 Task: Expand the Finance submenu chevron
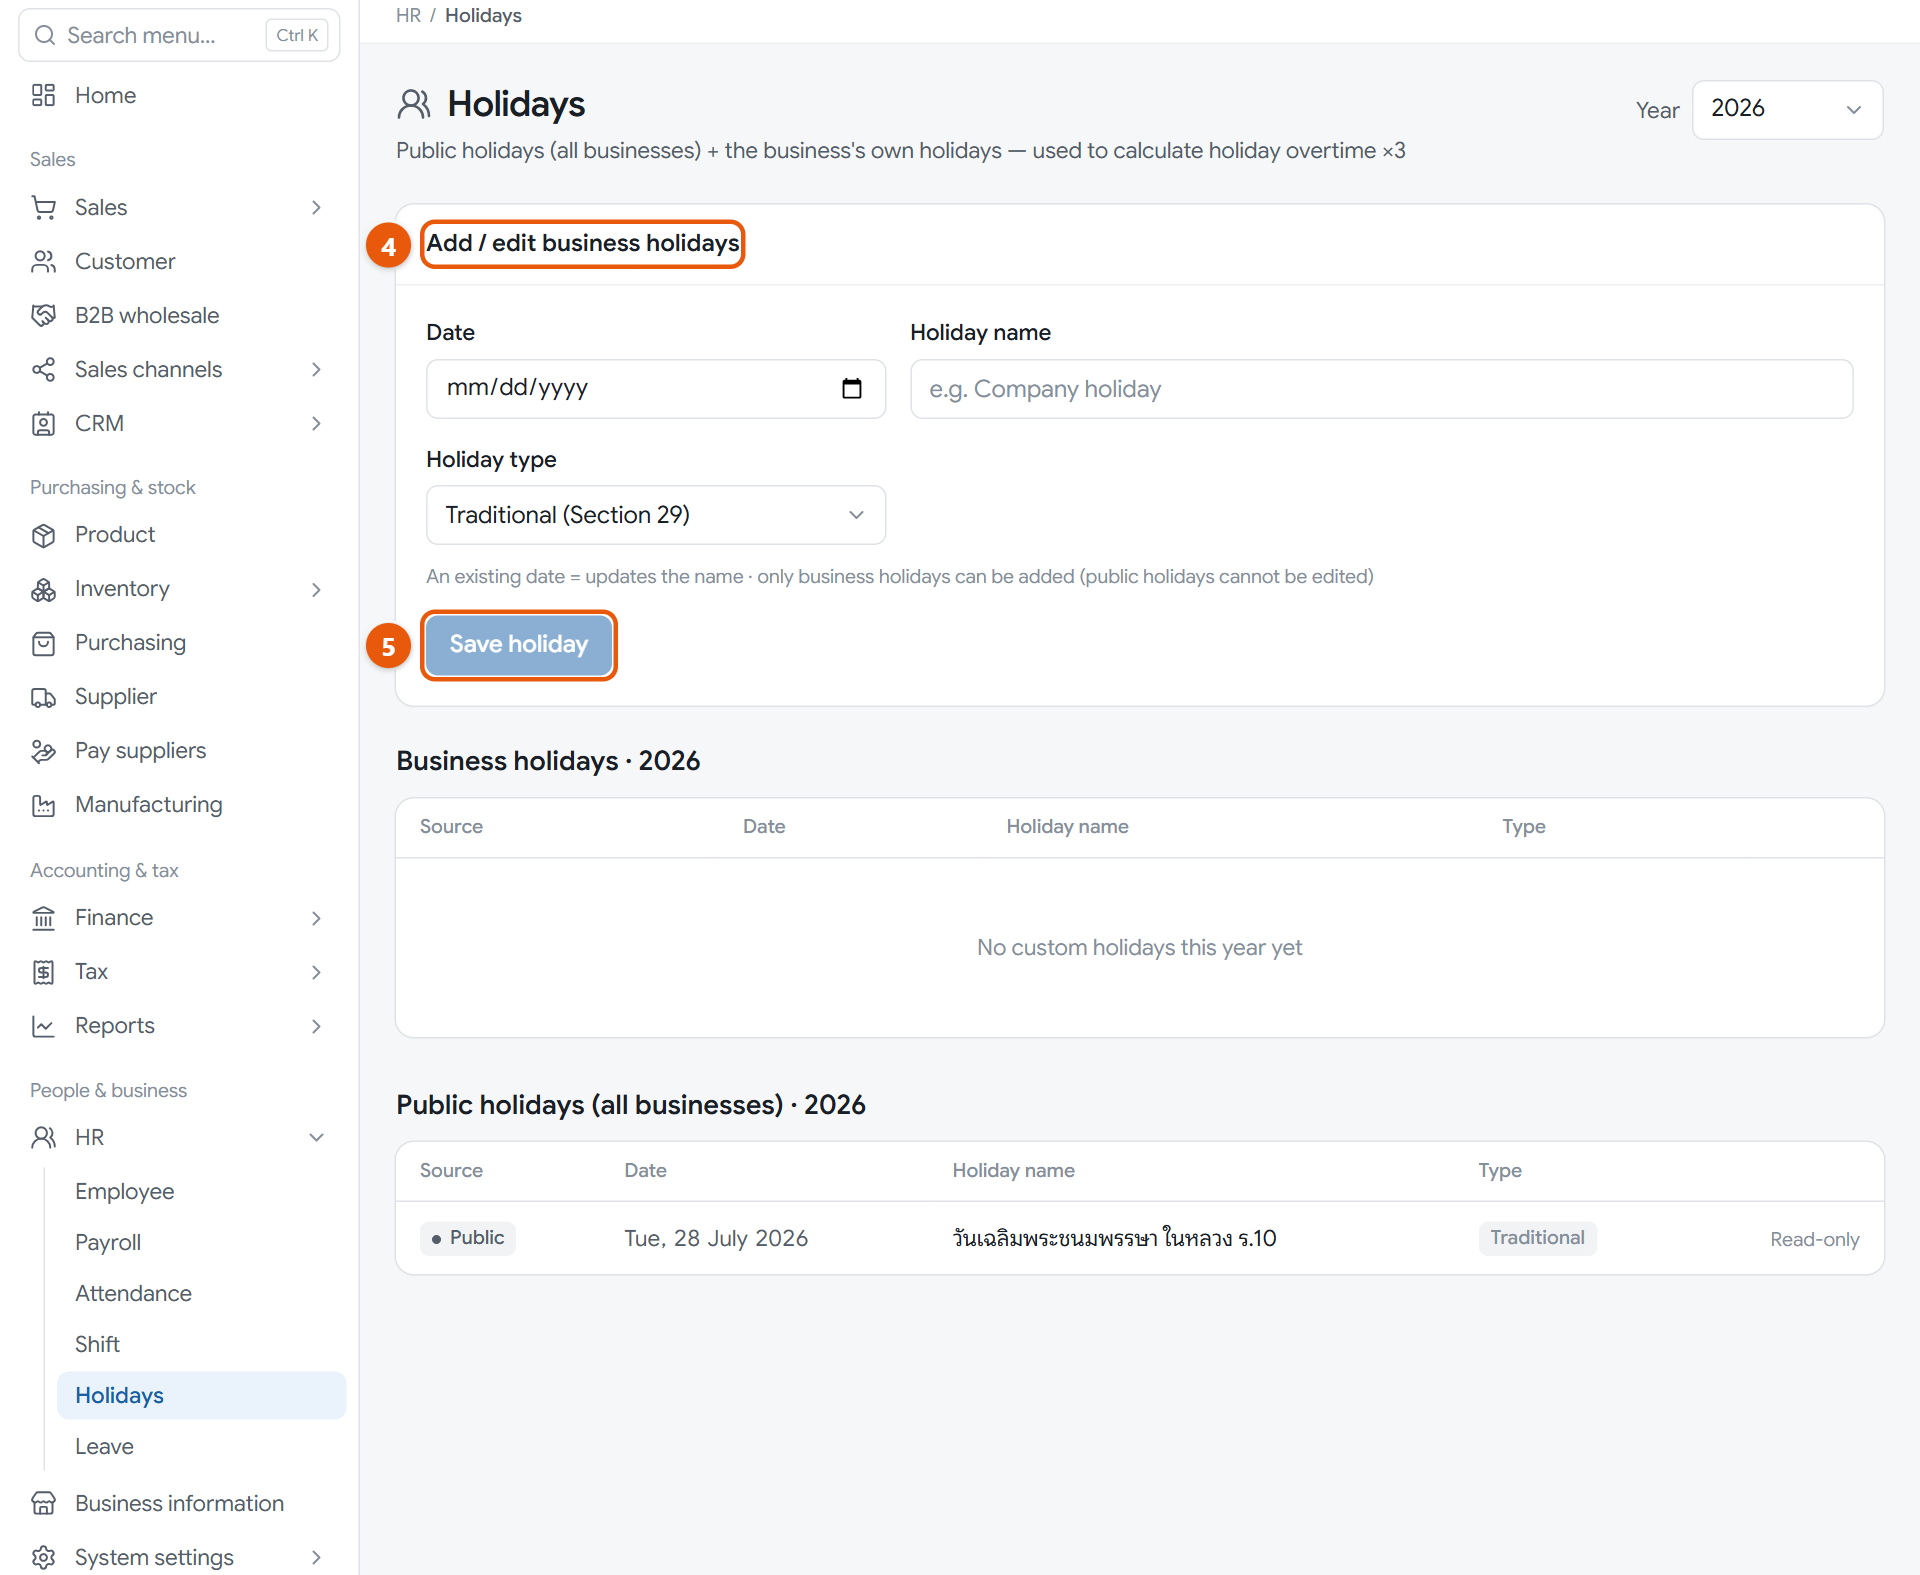point(316,918)
